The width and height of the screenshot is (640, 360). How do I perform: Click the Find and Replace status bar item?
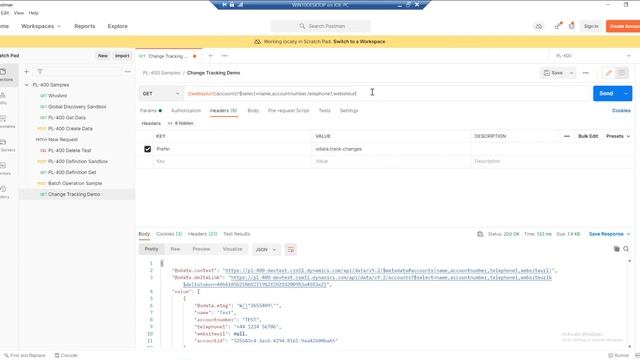24,356
